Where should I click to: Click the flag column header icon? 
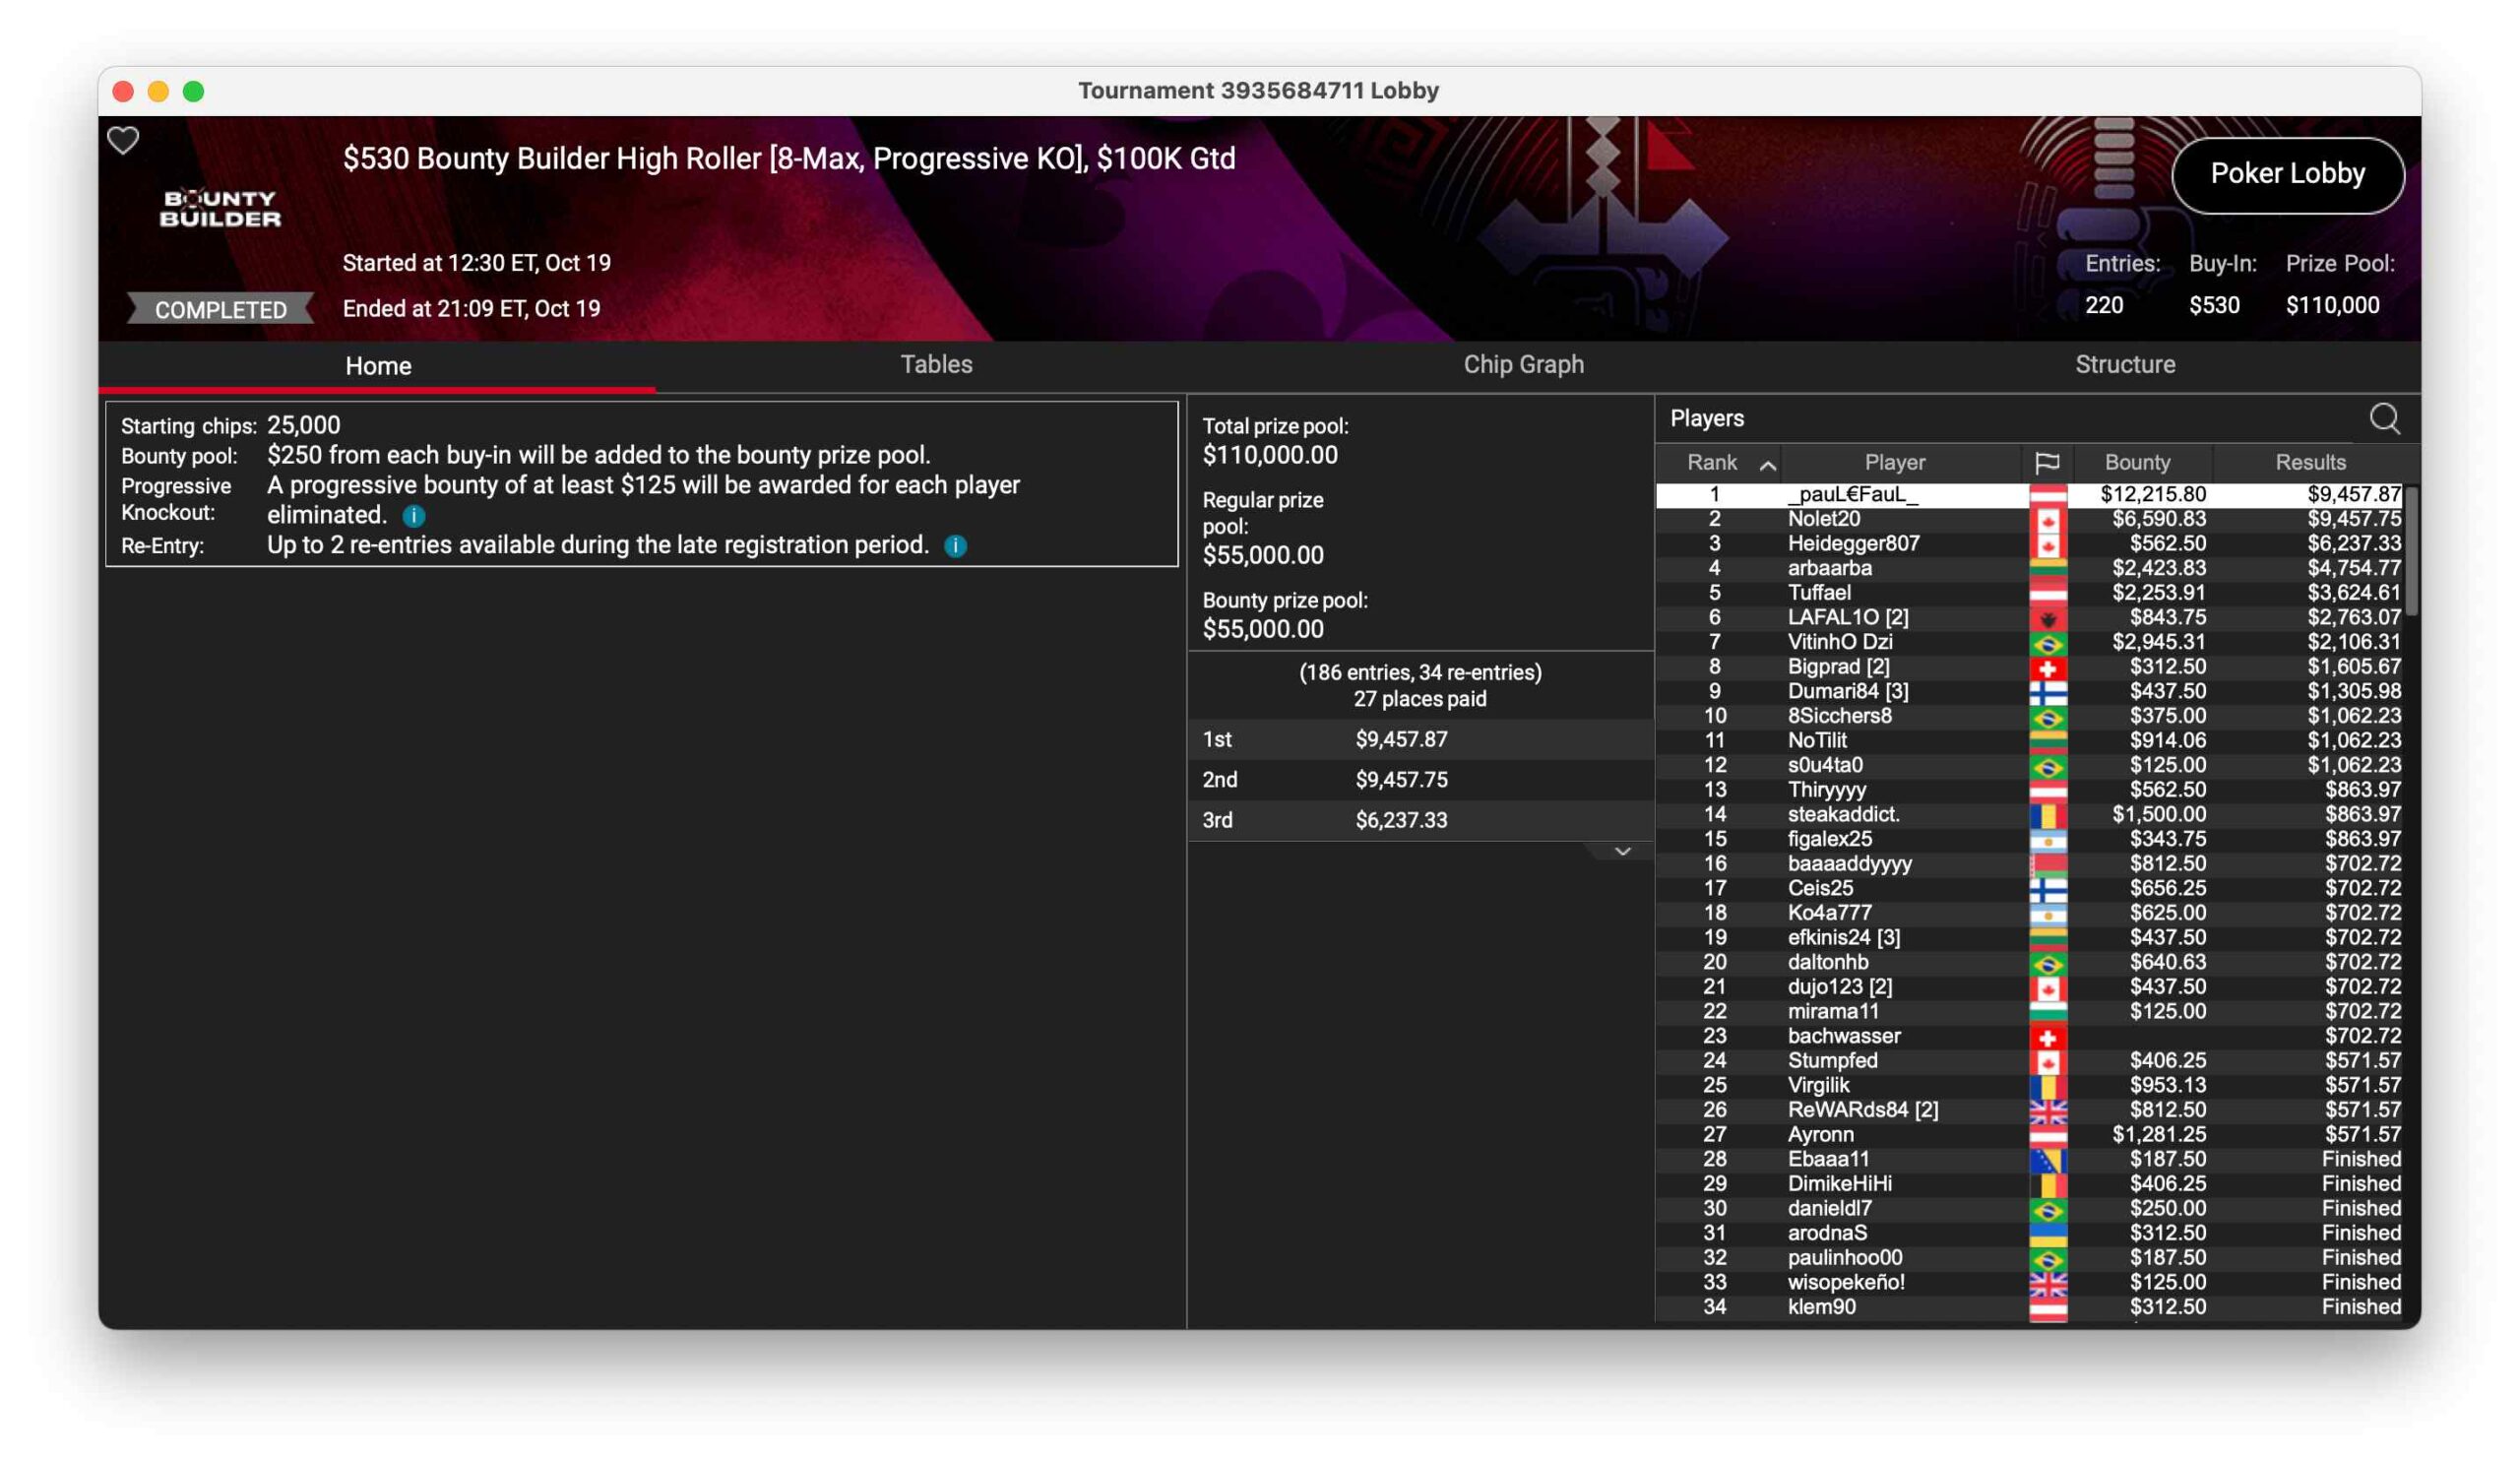click(x=2046, y=463)
